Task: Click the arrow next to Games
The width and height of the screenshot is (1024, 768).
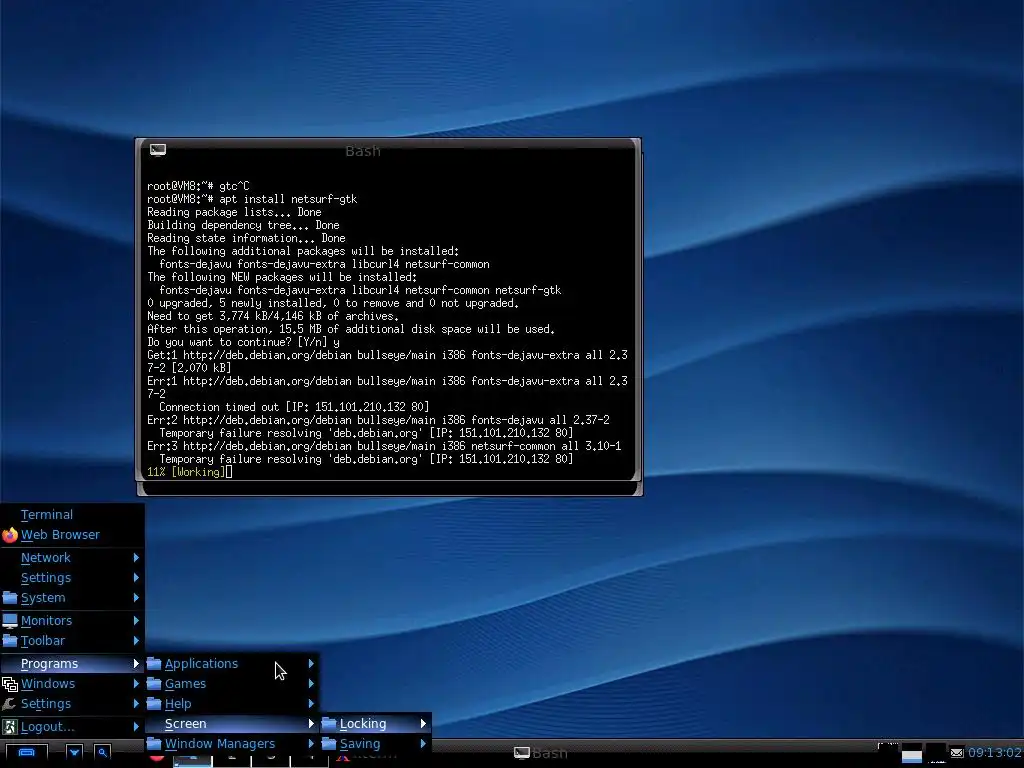Action: click(x=311, y=684)
